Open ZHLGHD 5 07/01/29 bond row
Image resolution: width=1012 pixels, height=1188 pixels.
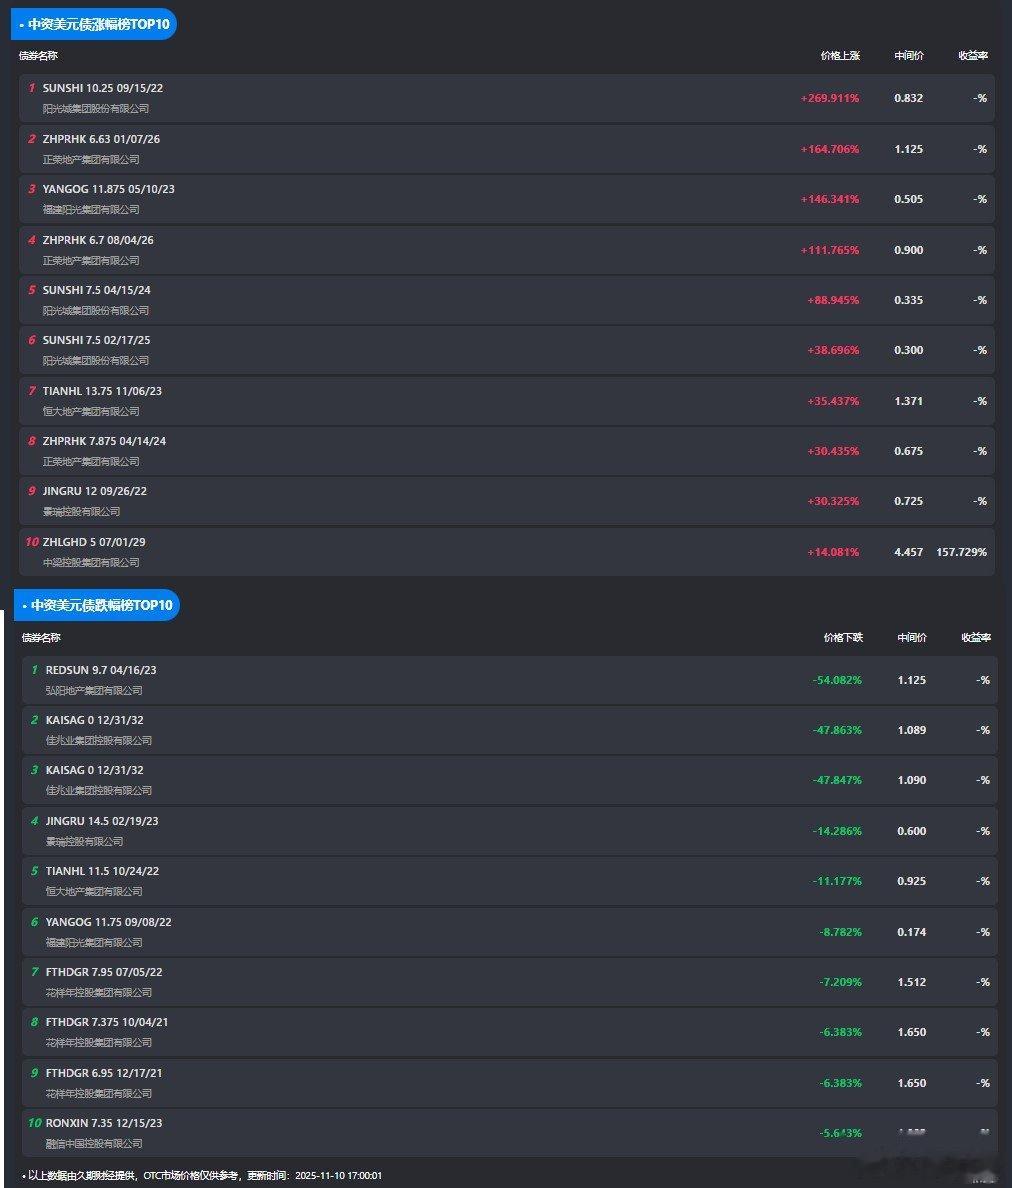click(x=94, y=542)
